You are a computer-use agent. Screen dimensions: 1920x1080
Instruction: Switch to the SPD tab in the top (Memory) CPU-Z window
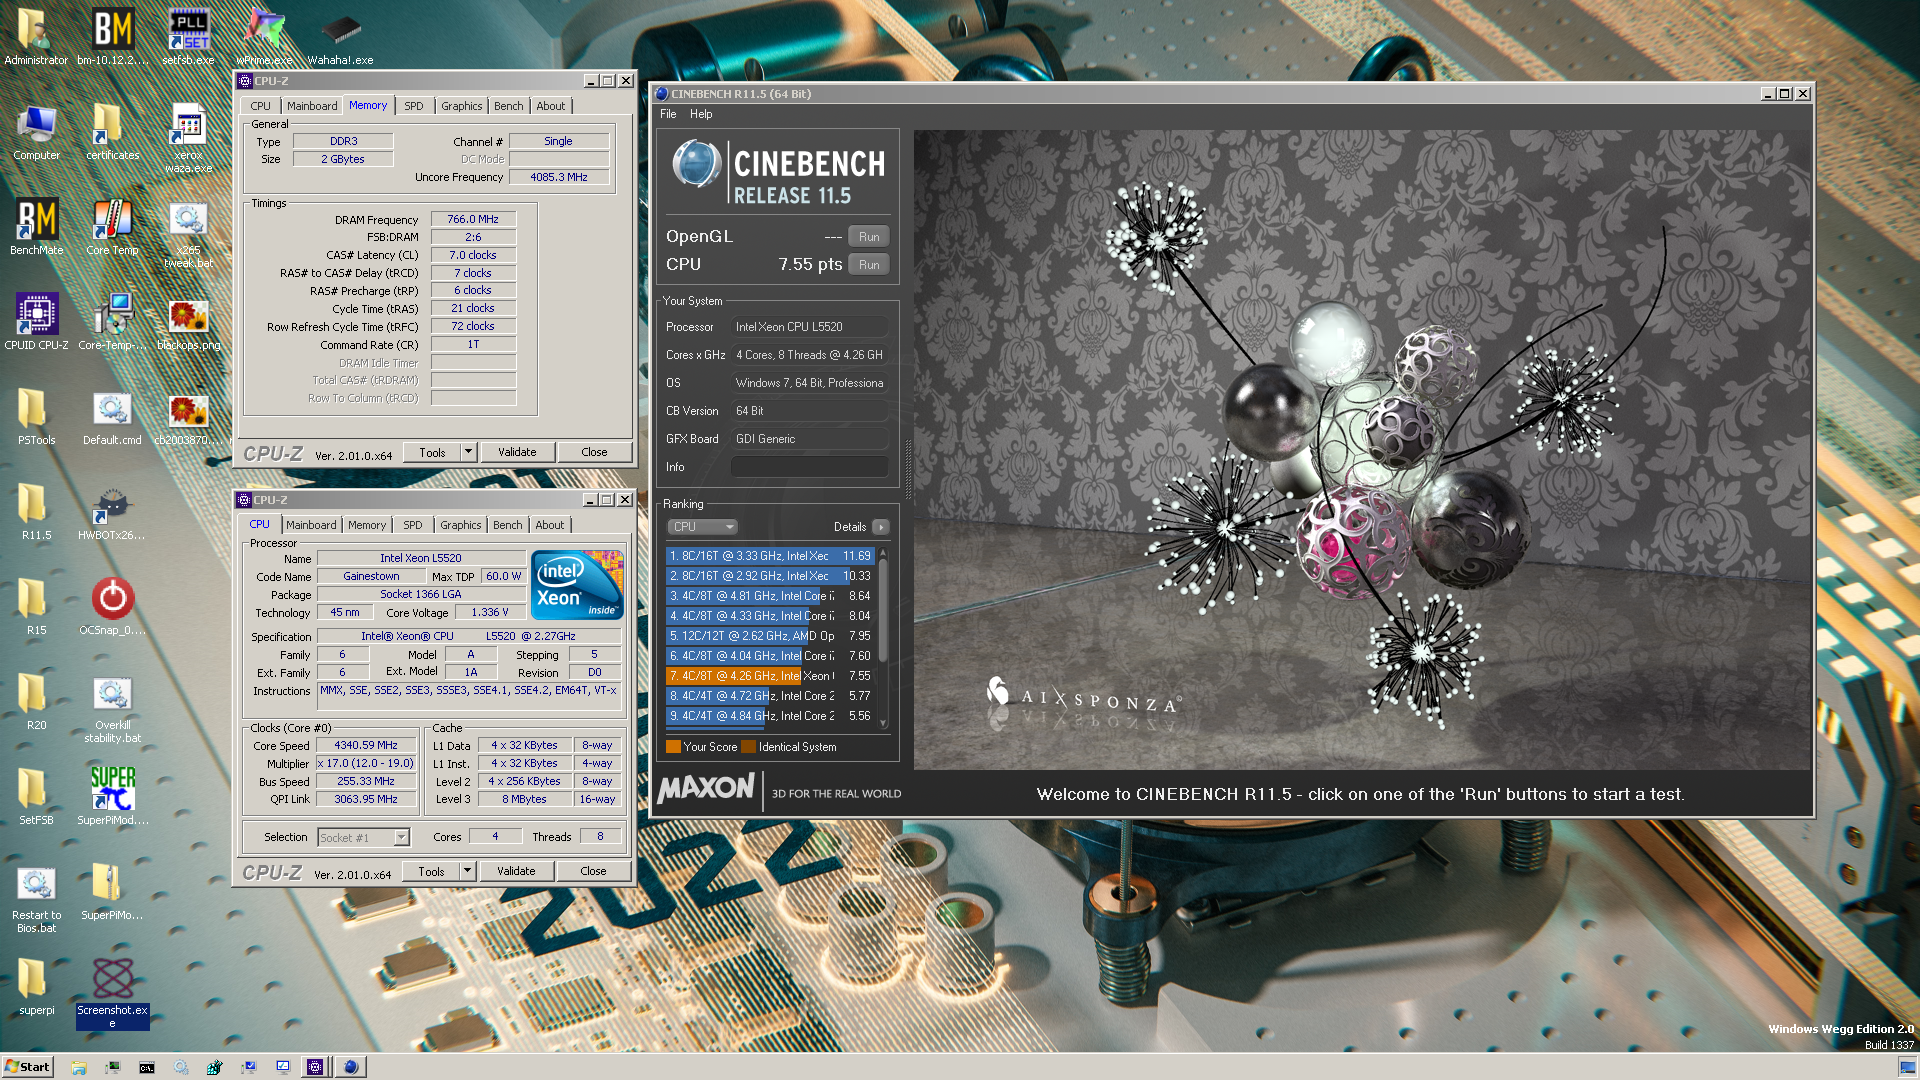click(414, 106)
